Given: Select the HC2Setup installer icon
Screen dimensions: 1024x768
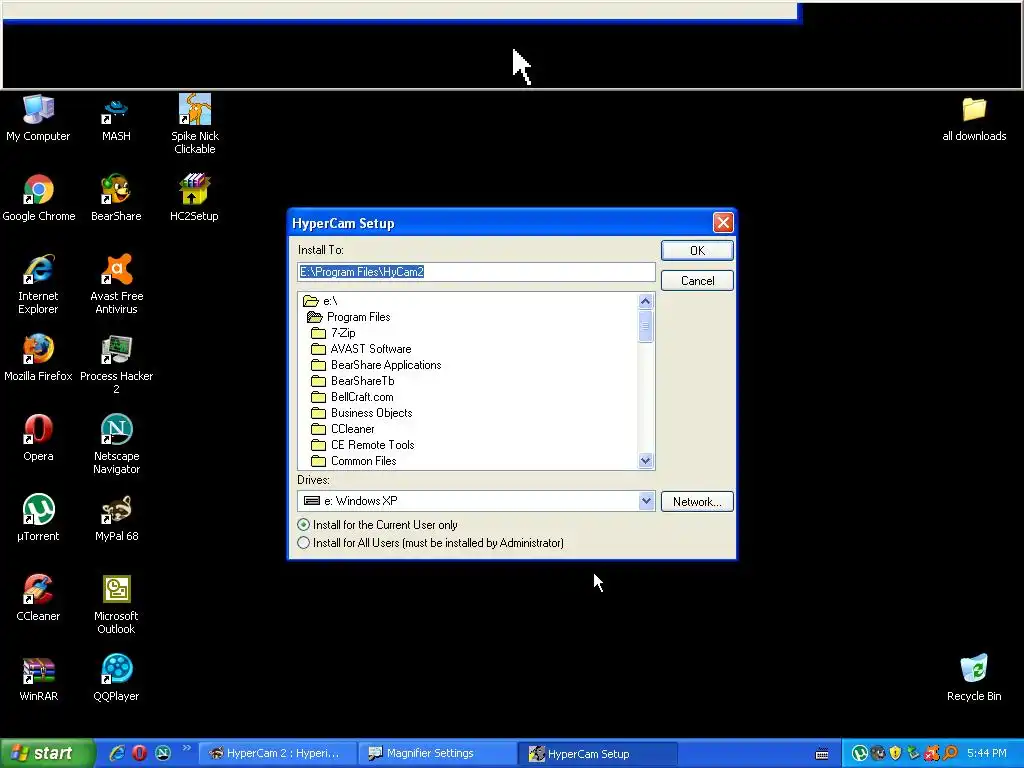Looking at the screenshot, I should coord(194,198).
